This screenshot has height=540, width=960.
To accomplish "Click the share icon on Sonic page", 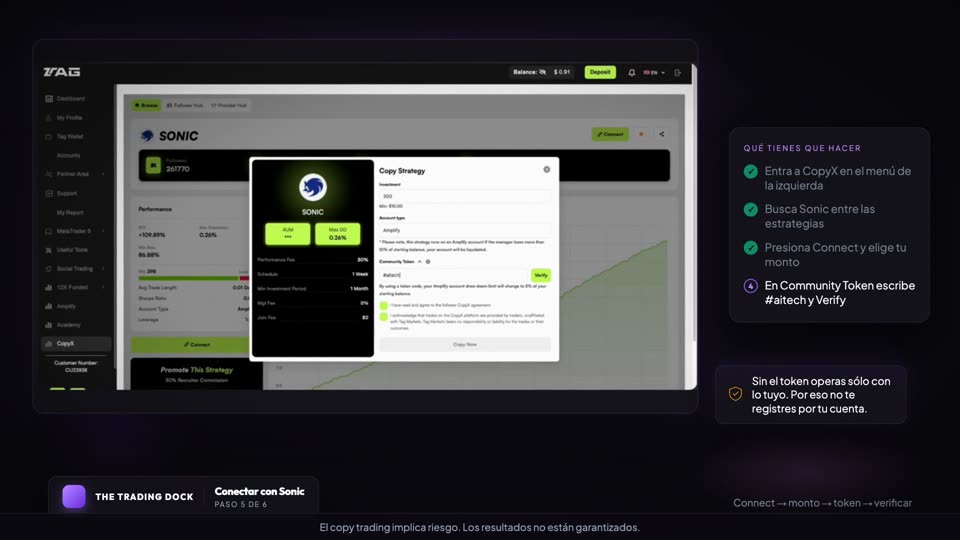I will pyautogui.click(x=661, y=134).
